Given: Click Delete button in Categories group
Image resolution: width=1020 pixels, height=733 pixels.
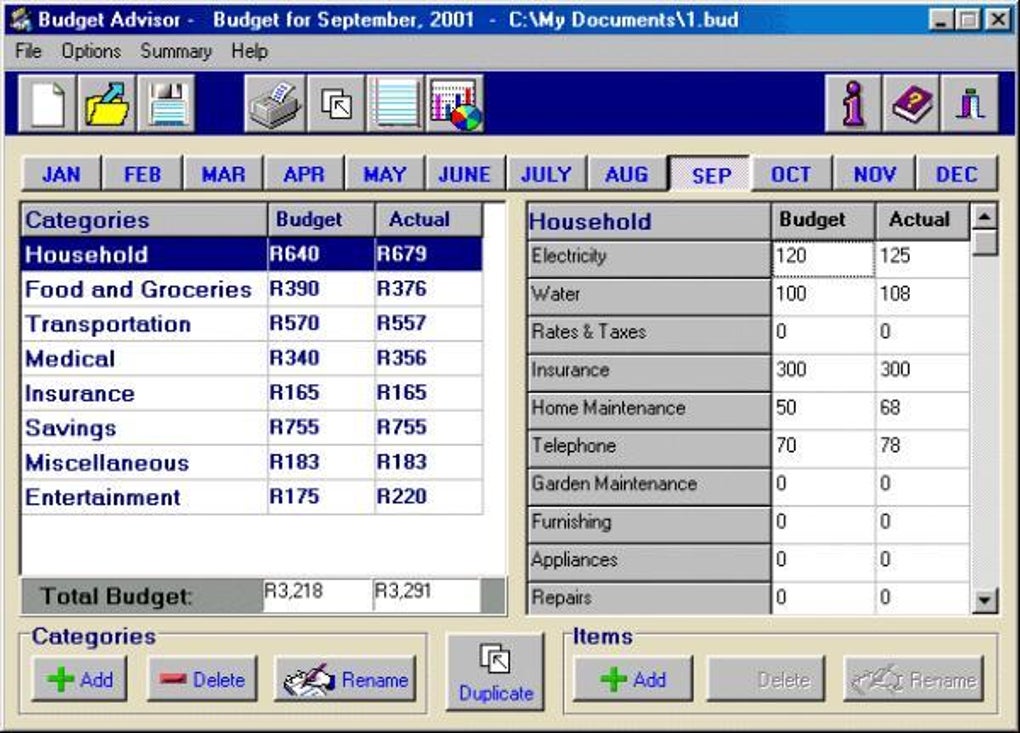Looking at the screenshot, I should (x=202, y=679).
